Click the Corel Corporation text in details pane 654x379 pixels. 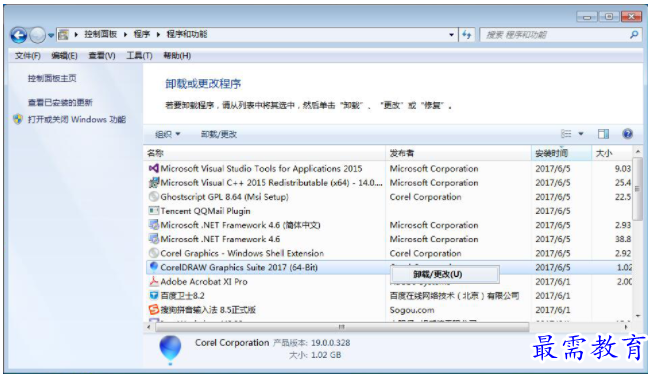click(x=232, y=343)
